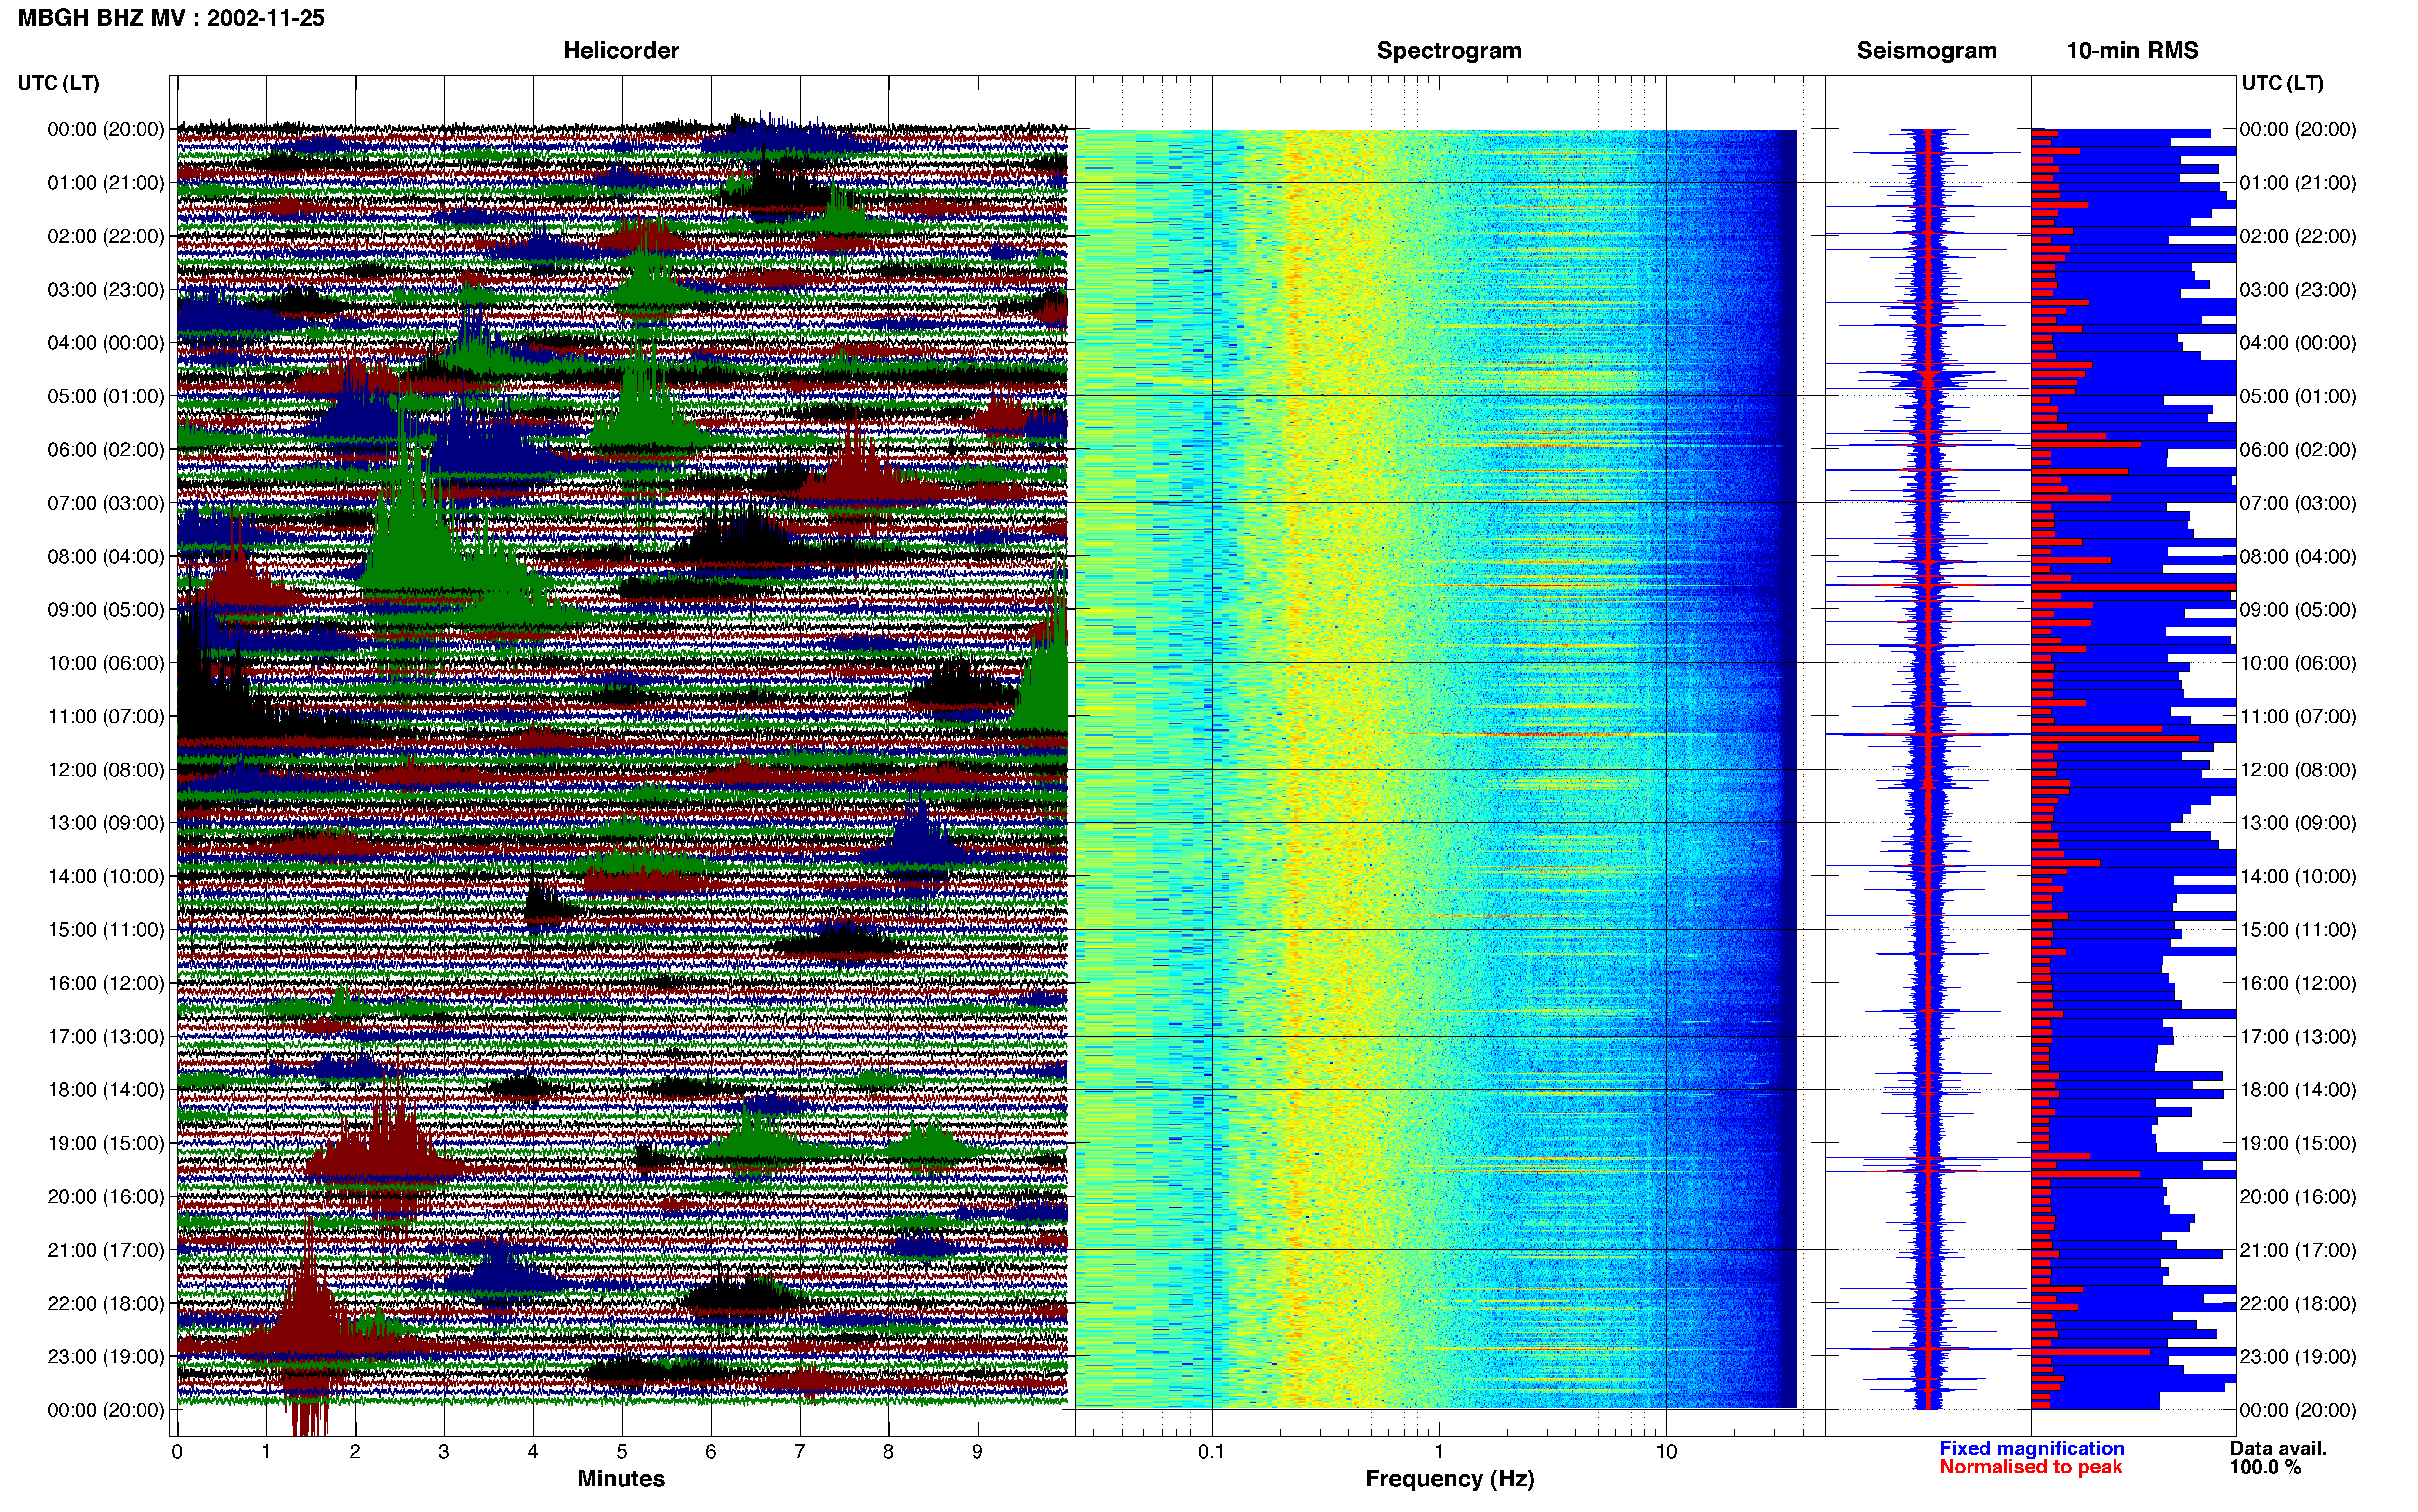This screenshot has width=2418, height=1512.
Task: Click the left 'UTC (LT)' axis label
Action: 58,83
